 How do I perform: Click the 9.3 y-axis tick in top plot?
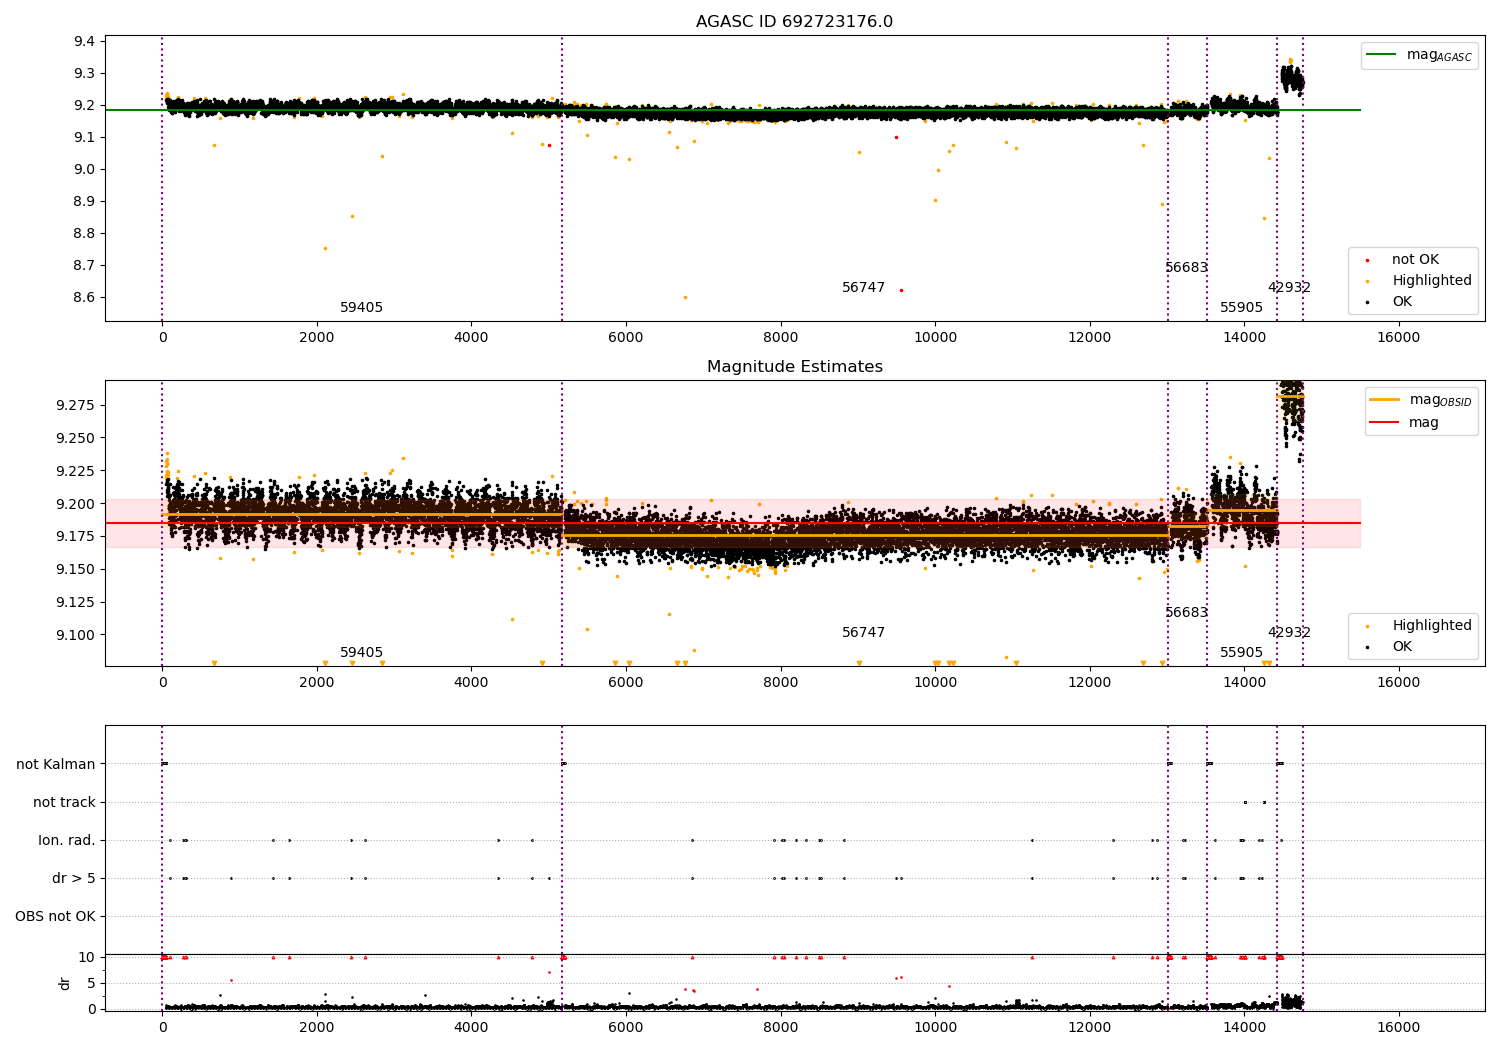(84, 73)
